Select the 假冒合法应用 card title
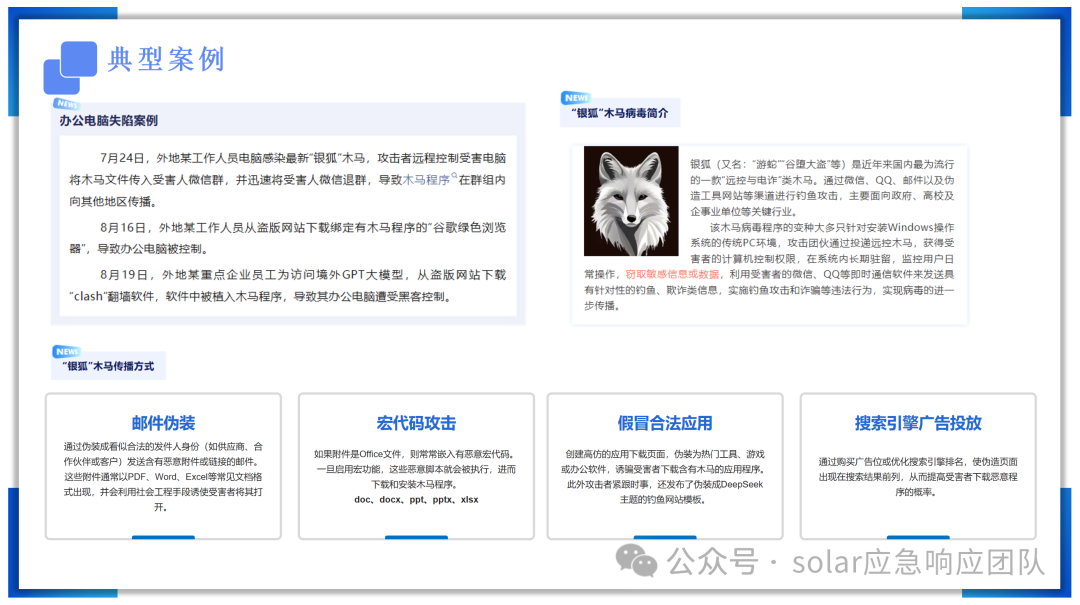Viewport: 1080px width, 605px height. (x=665, y=423)
